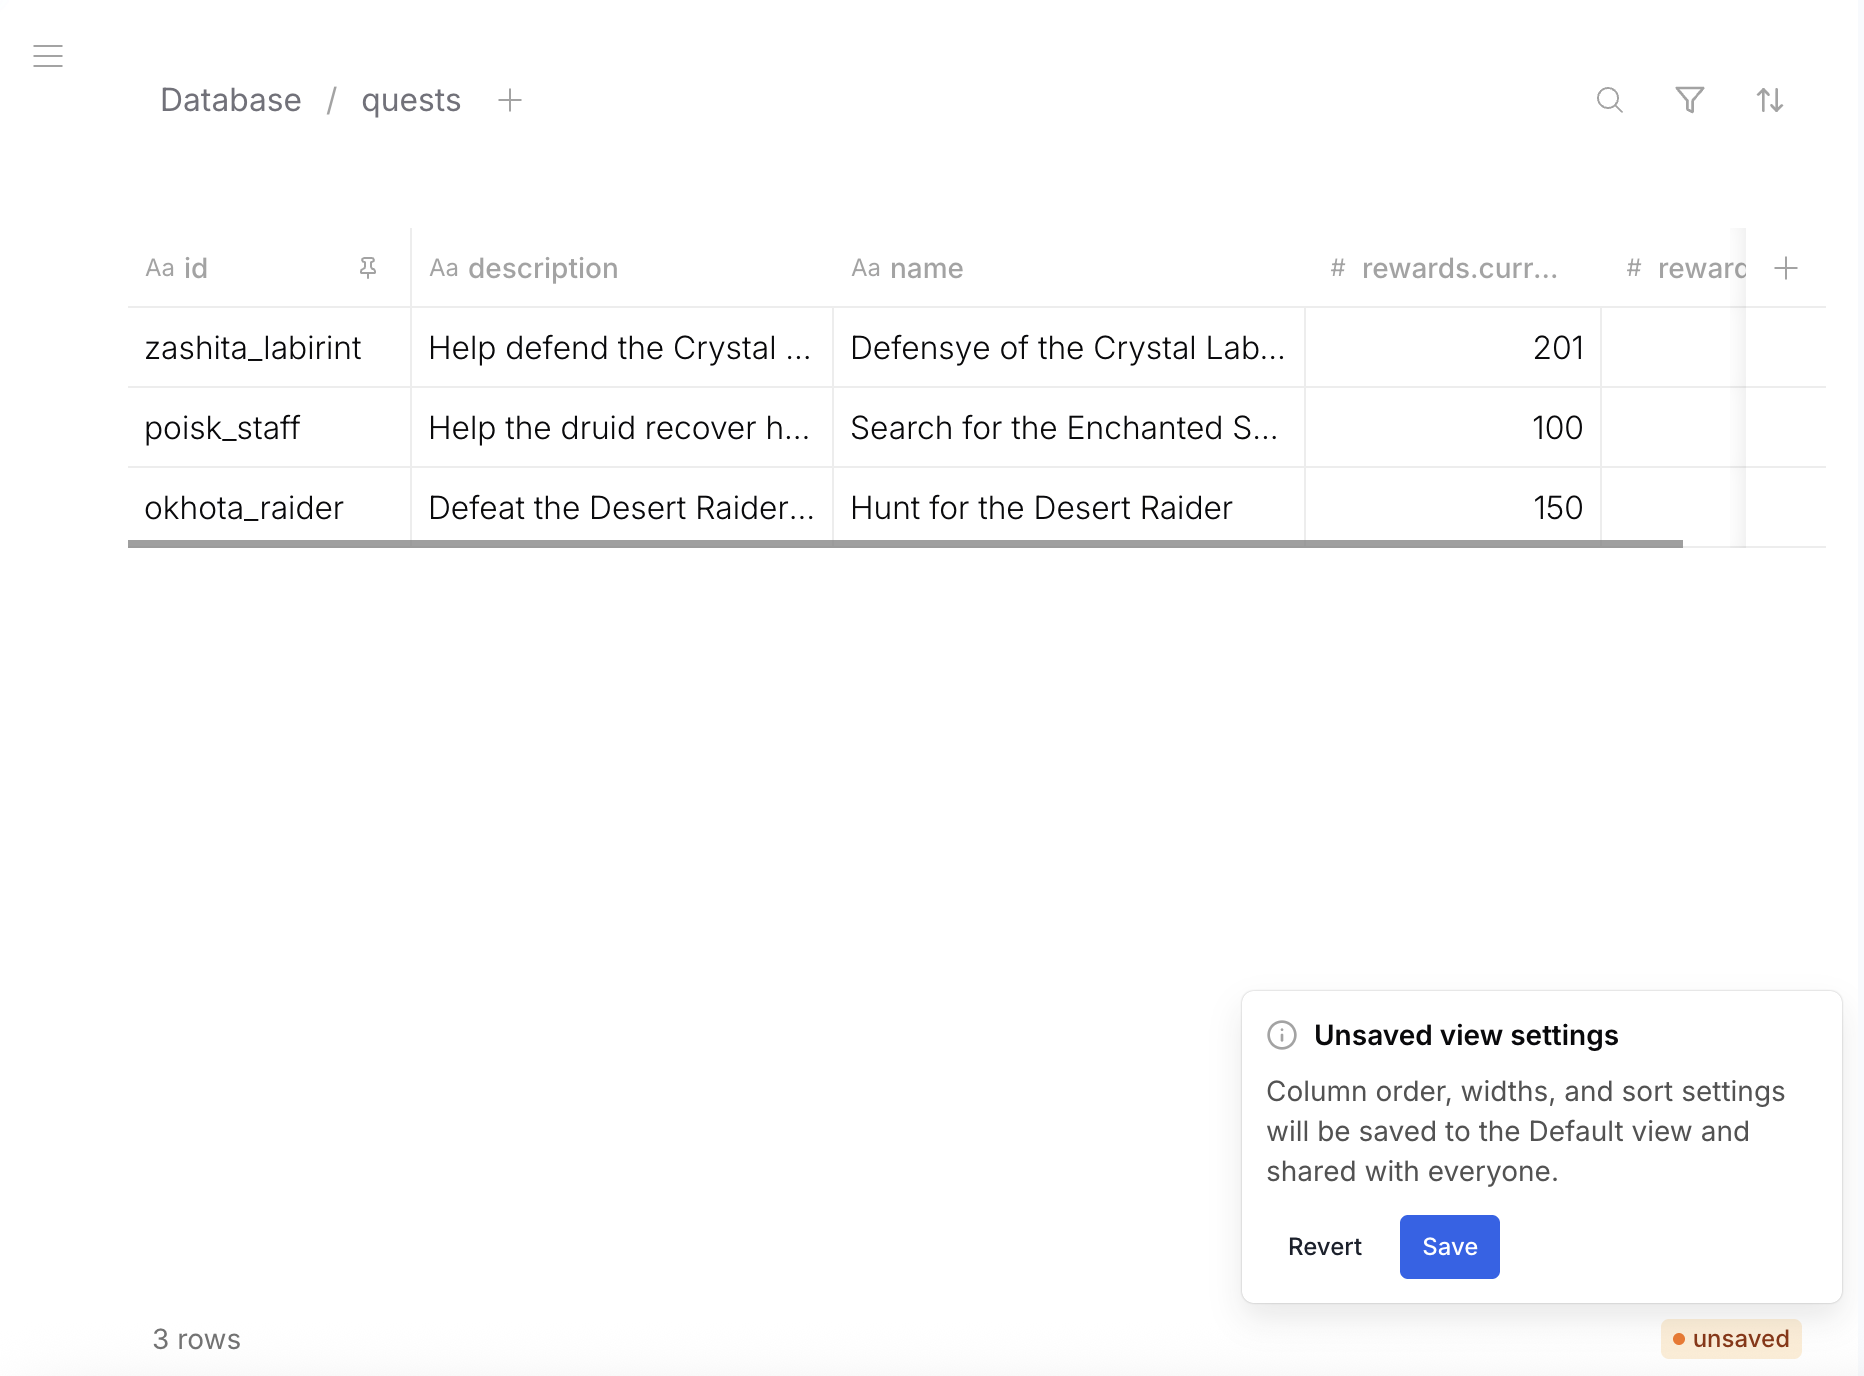The height and width of the screenshot is (1376, 1864).
Task: Save the unsaved view settings
Action: click(1449, 1246)
